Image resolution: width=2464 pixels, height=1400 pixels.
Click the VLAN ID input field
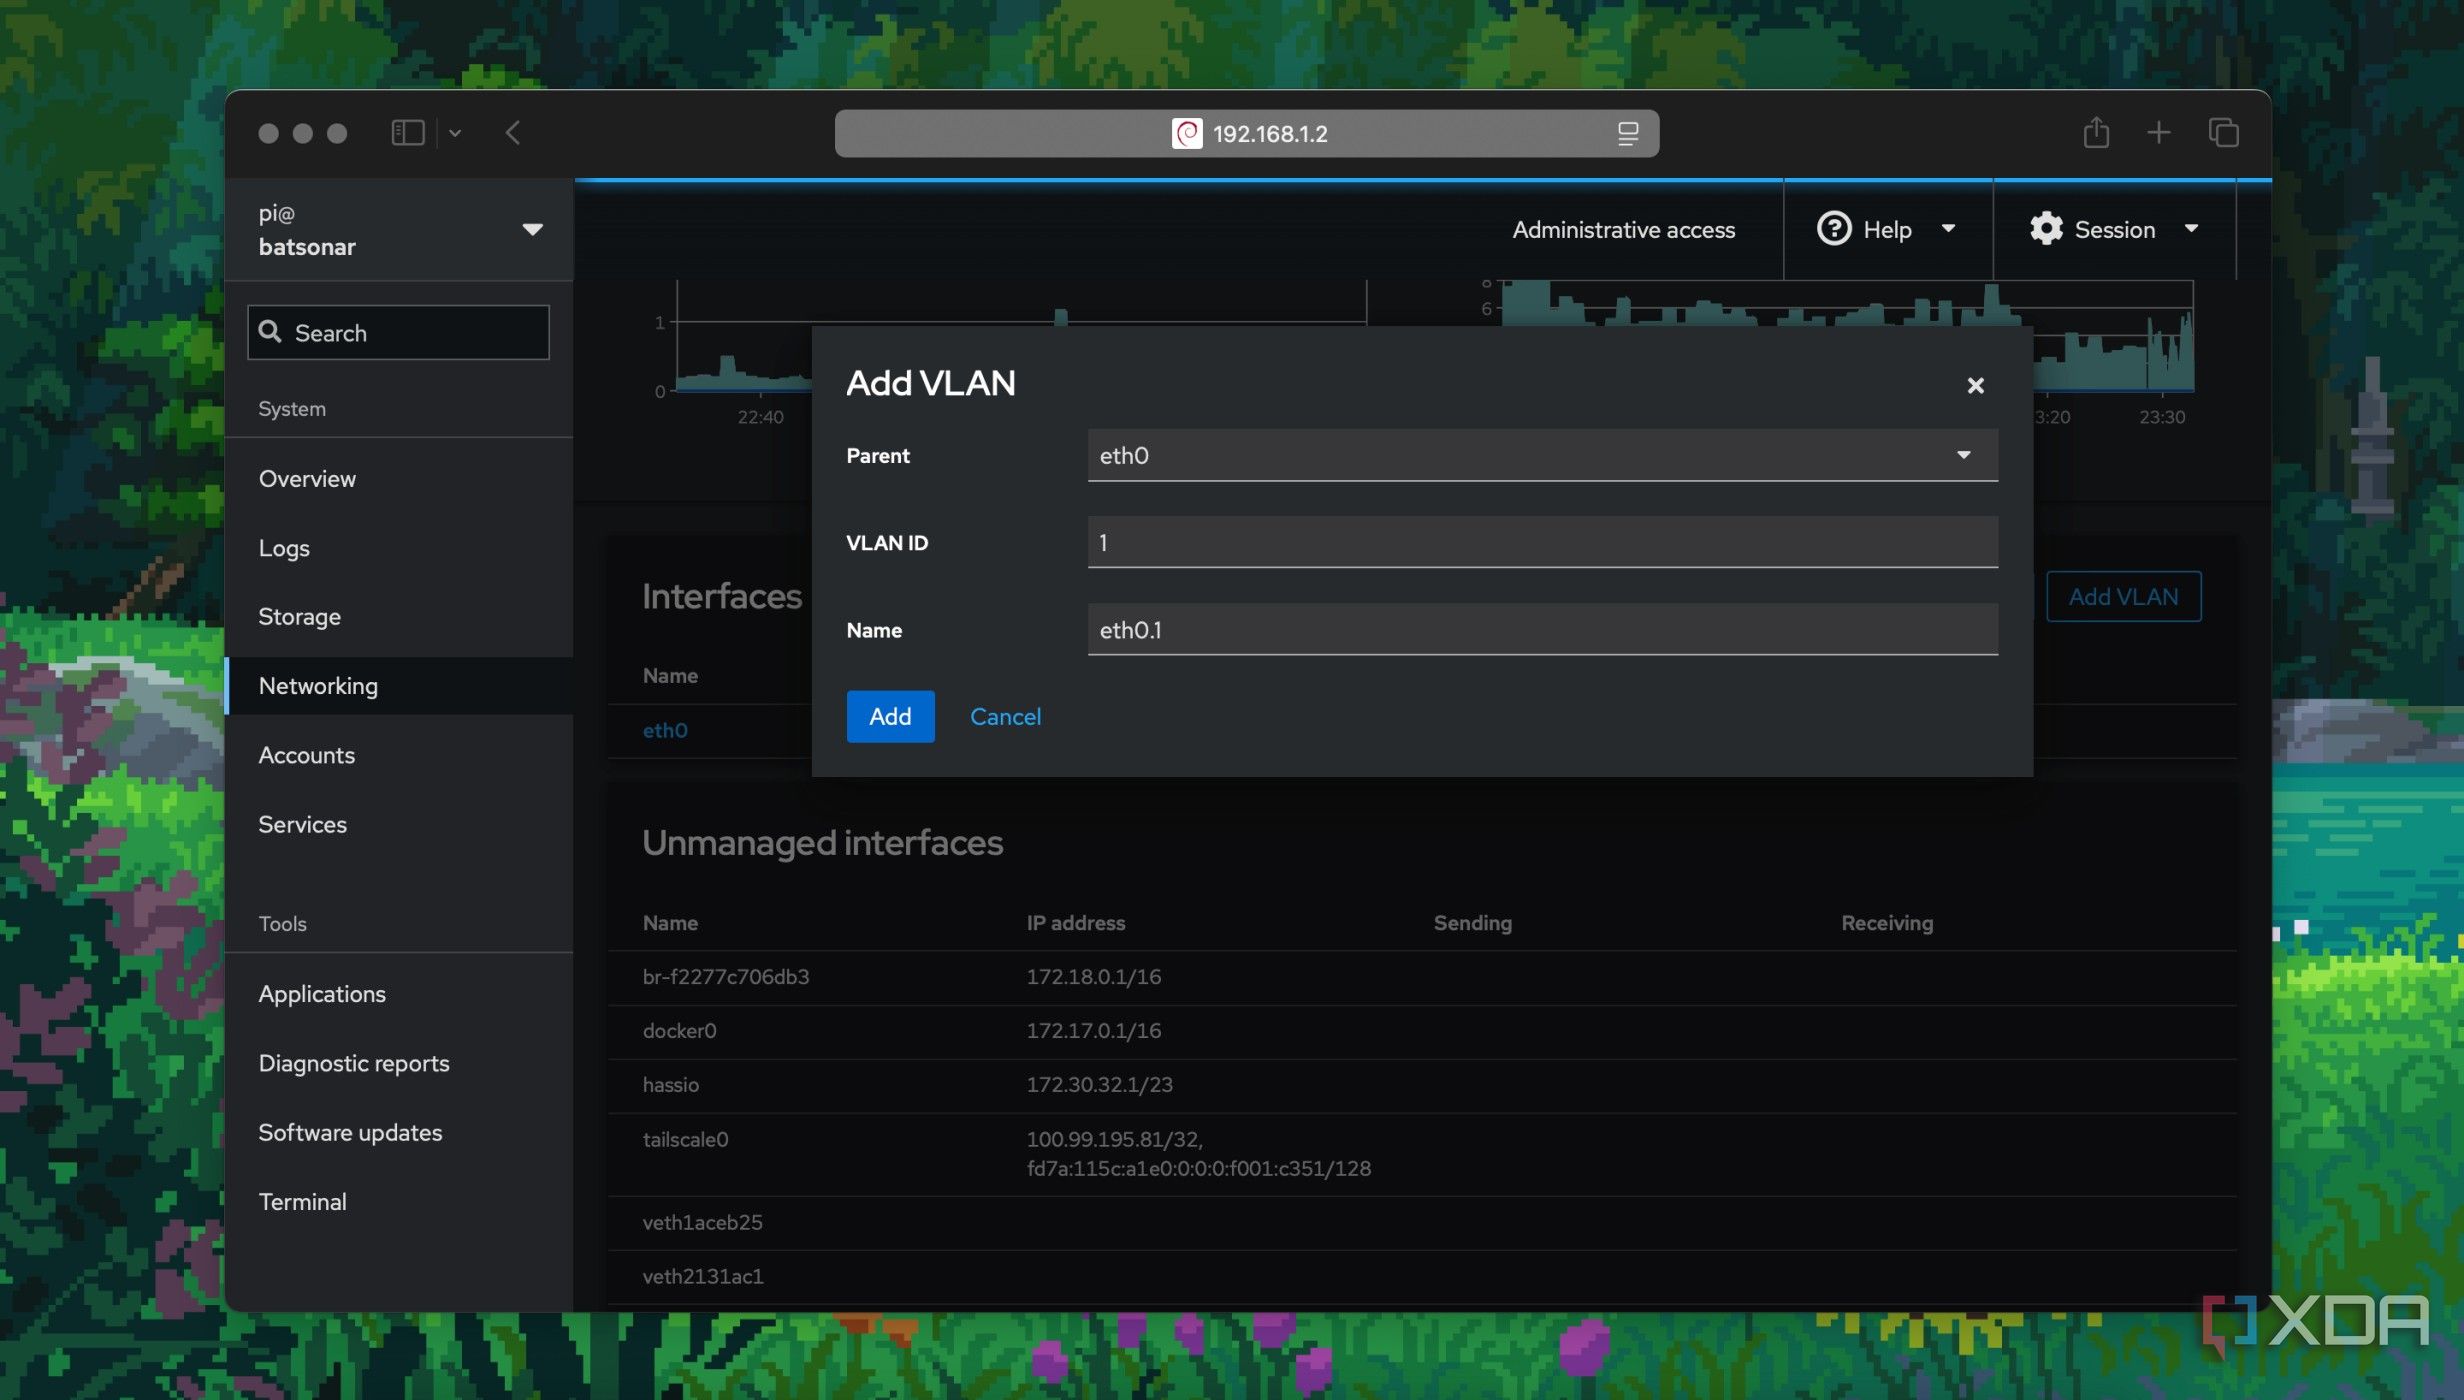[1542, 542]
